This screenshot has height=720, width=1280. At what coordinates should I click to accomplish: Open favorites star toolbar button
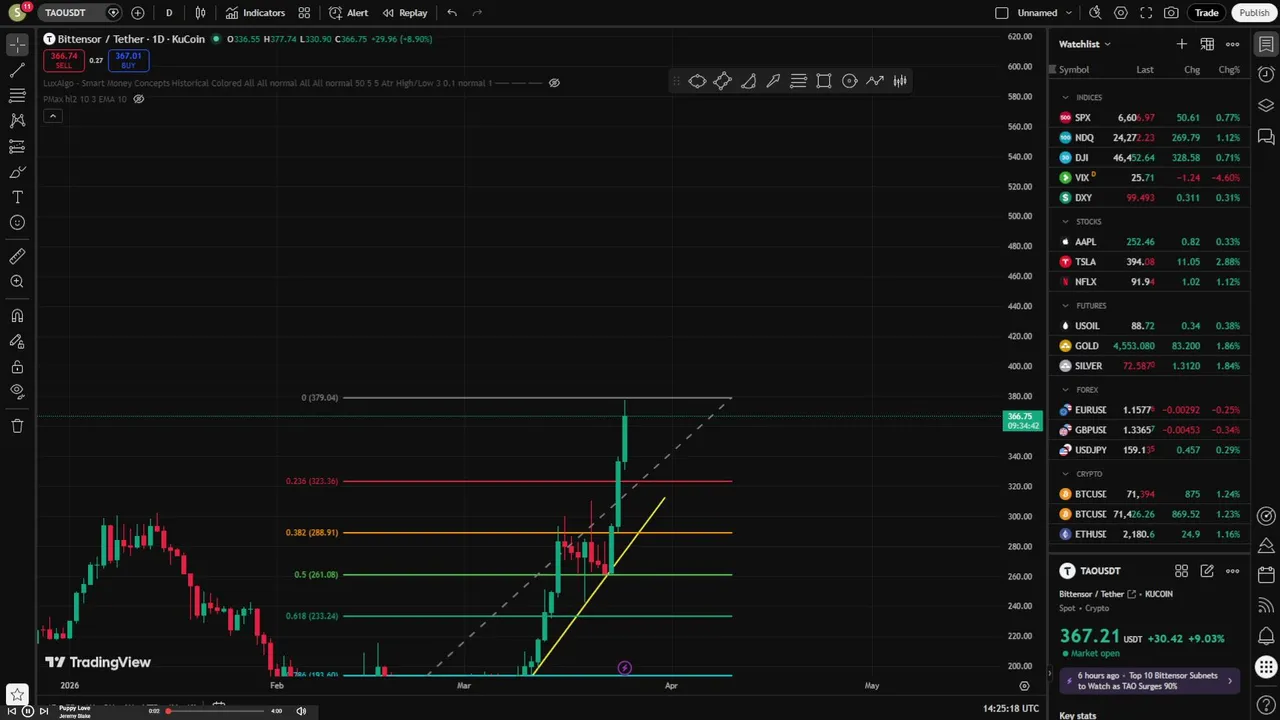(x=17, y=694)
